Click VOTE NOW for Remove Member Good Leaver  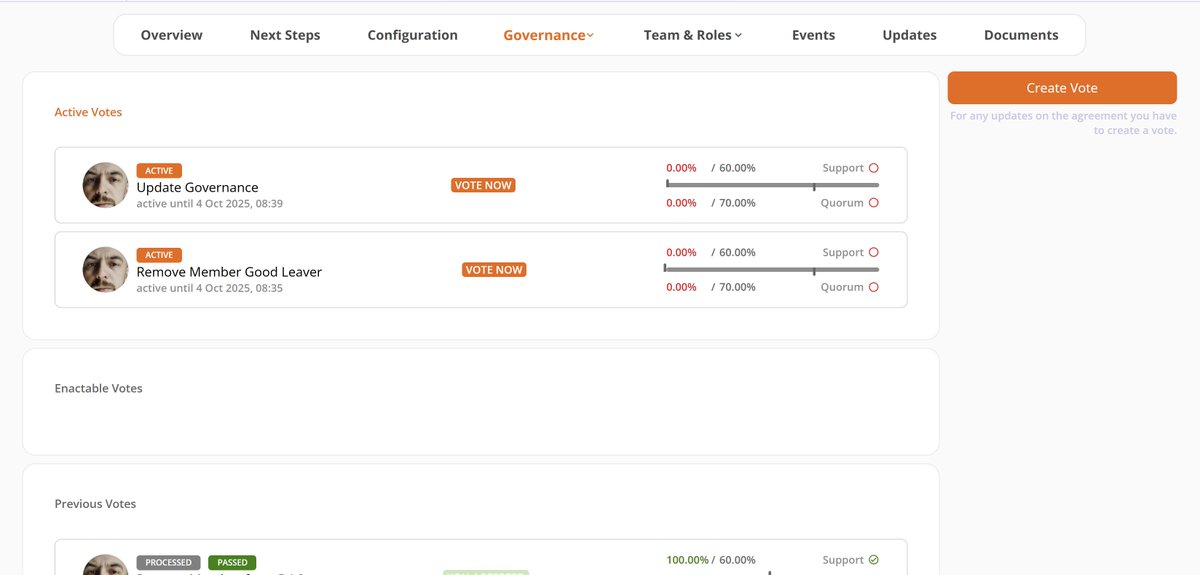[494, 270]
